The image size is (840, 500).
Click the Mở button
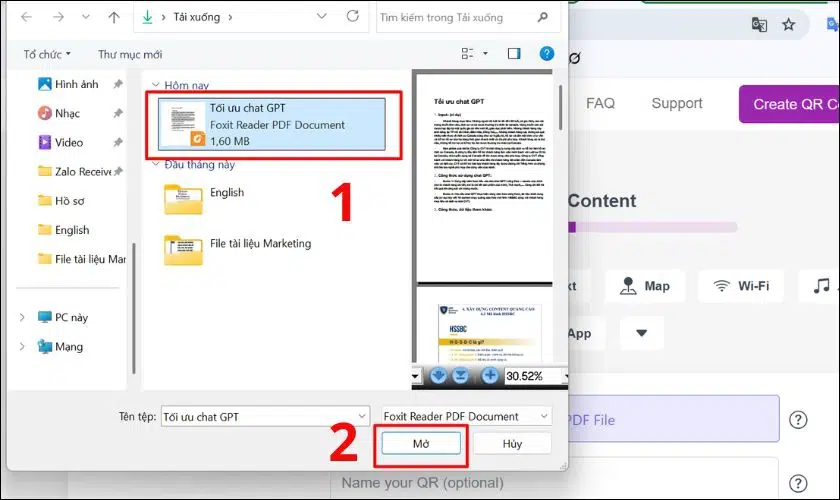point(421,444)
